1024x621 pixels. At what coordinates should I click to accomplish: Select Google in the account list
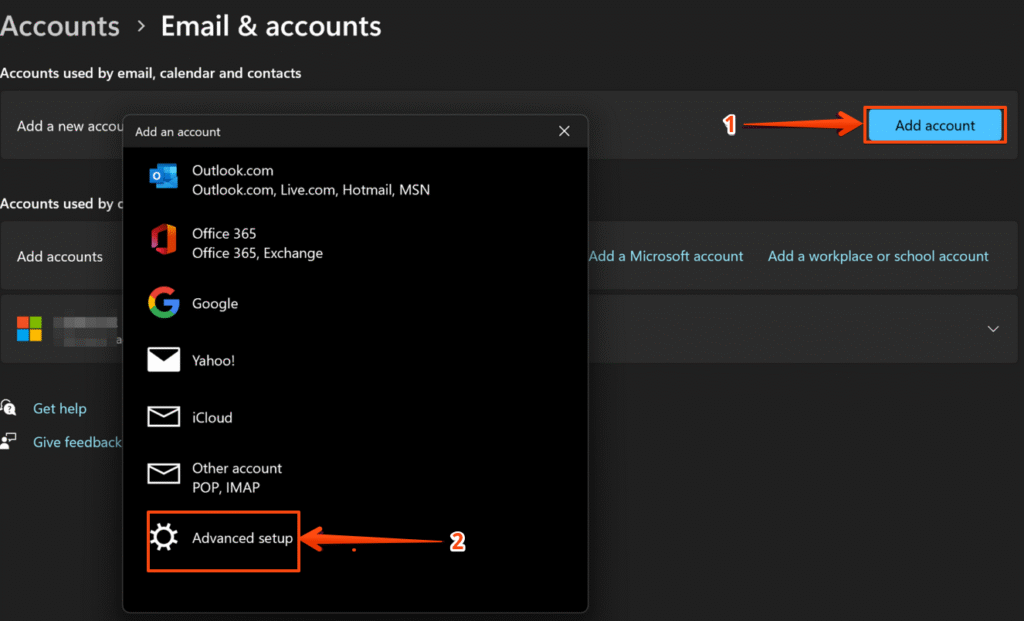click(355, 303)
